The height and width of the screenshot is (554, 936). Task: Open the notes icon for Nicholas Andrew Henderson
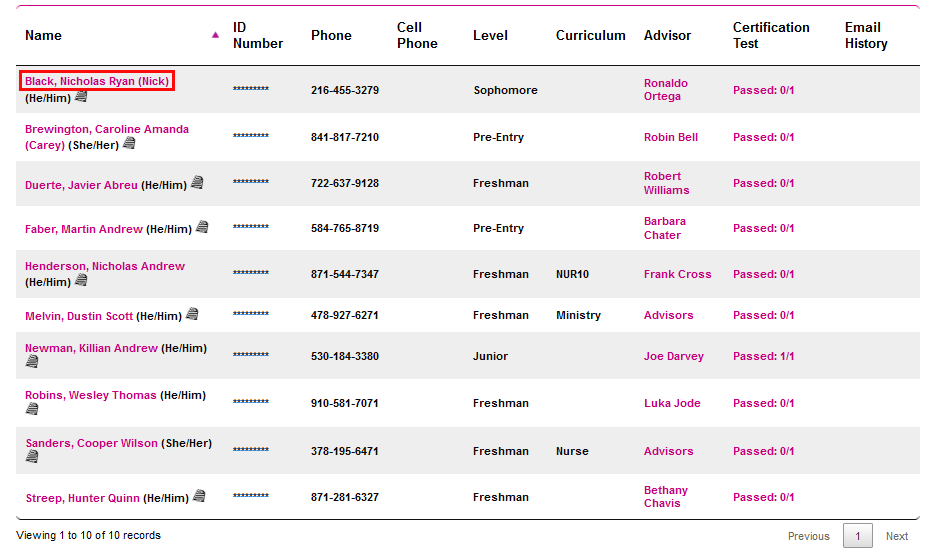tap(81, 281)
